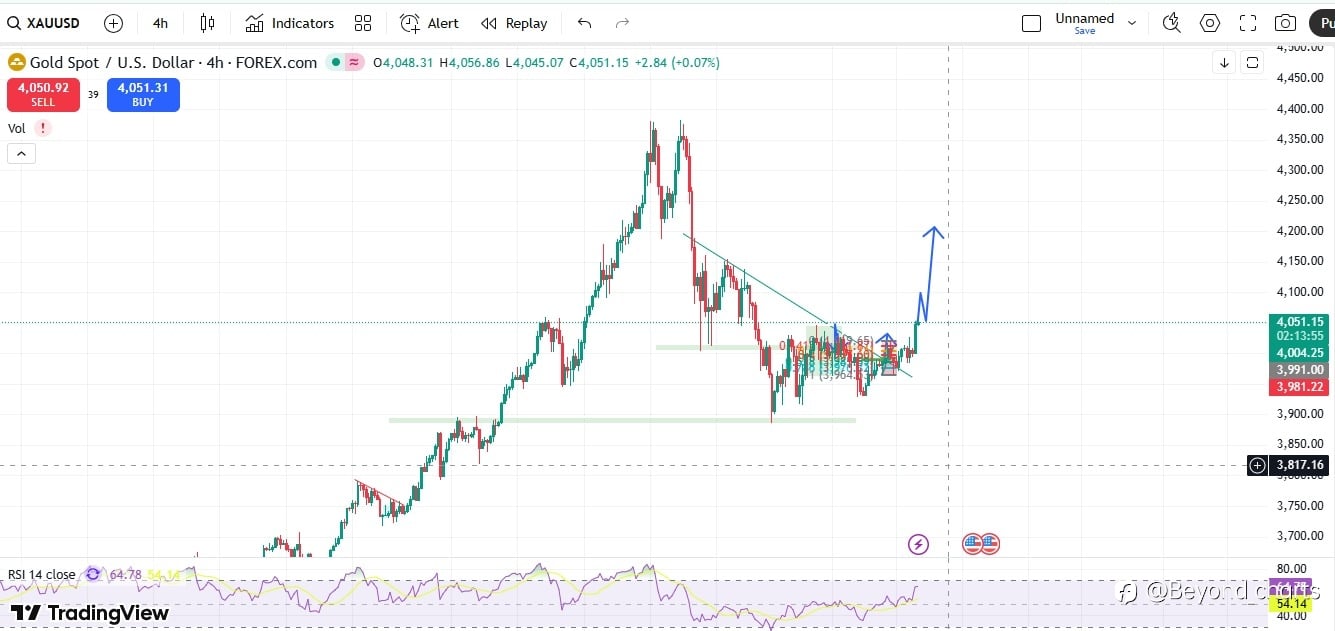
Task: Redo the last chart action
Action: [623, 23]
